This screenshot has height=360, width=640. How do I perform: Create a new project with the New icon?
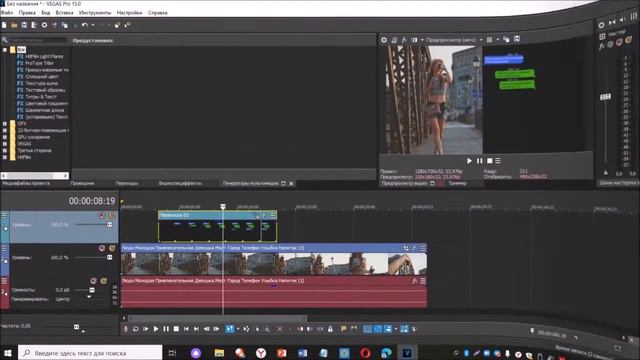[4, 25]
